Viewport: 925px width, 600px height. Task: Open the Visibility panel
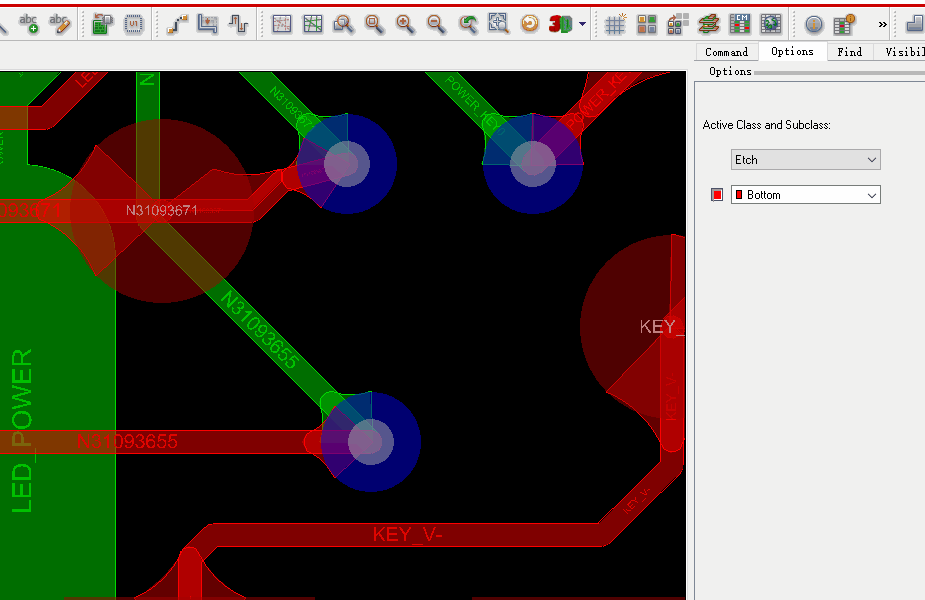coord(903,52)
